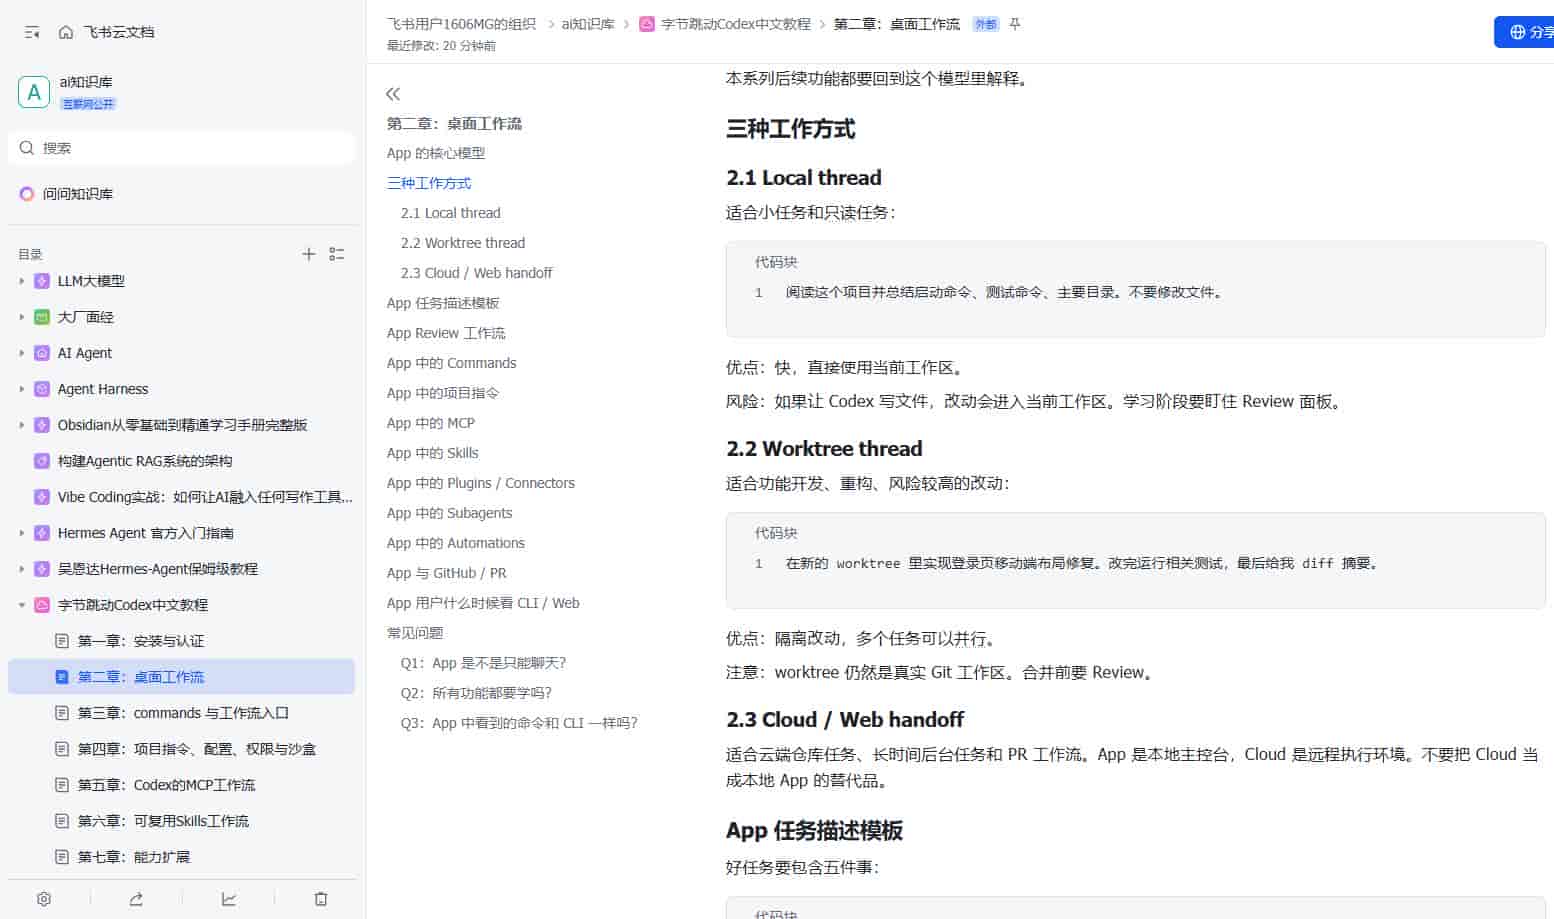Jump to outline item App 中的项目指令
The height and width of the screenshot is (919, 1554).
pyautogui.click(x=443, y=393)
